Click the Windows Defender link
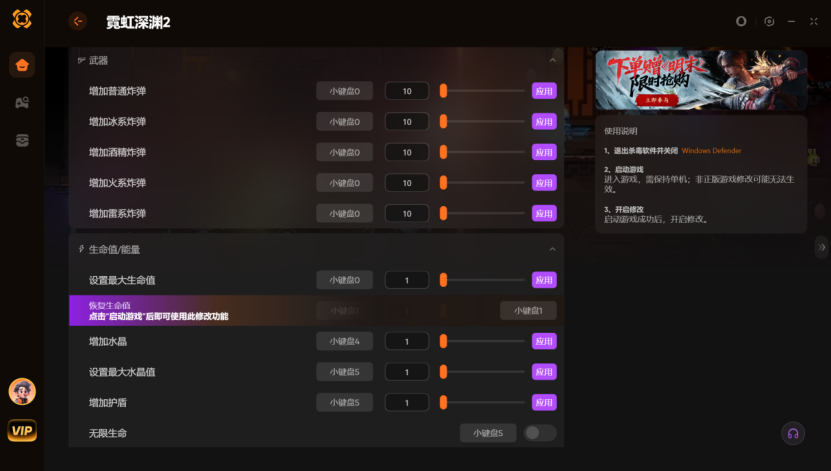Viewport: 831px width, 471px height. pyautogui.click(x=711, y=150)
